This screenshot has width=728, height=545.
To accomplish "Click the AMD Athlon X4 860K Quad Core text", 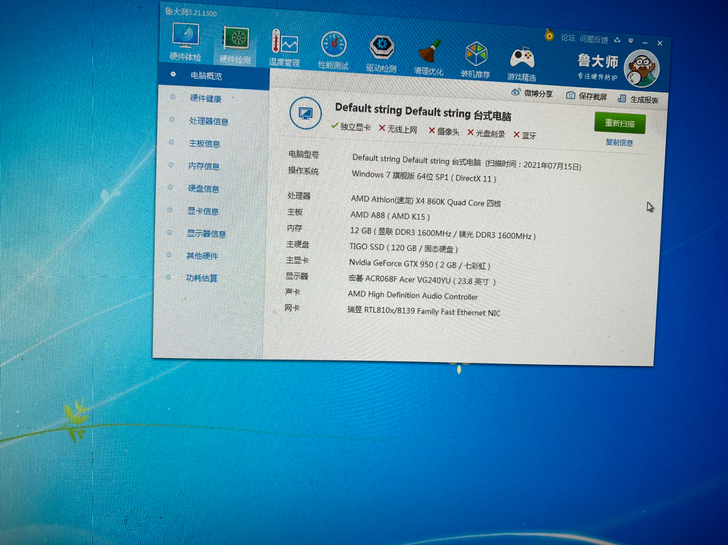I will coord(426,201).
